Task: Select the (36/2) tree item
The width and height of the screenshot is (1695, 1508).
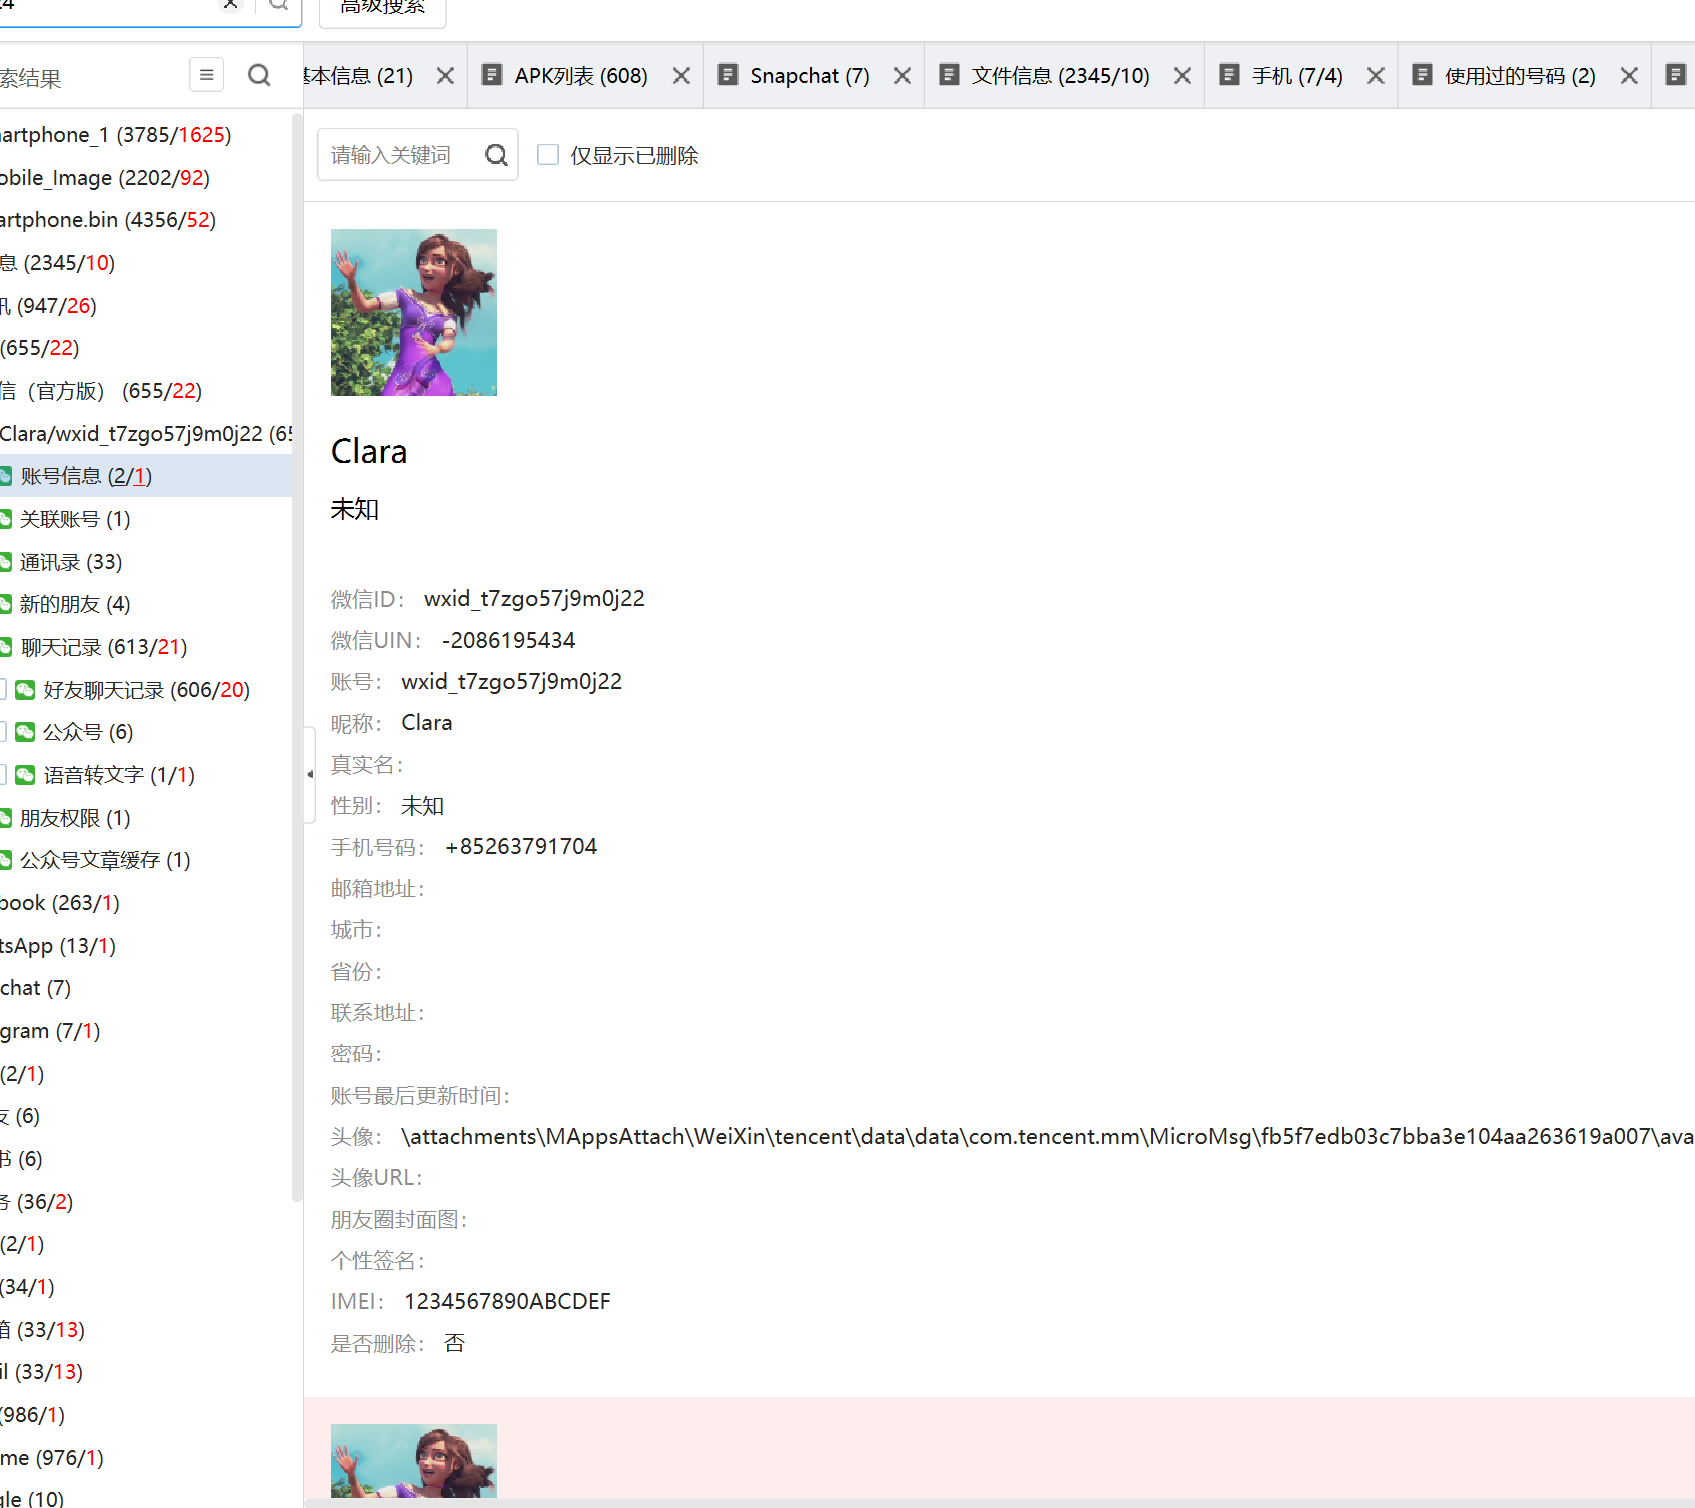Action: [x=37, y=1202]
